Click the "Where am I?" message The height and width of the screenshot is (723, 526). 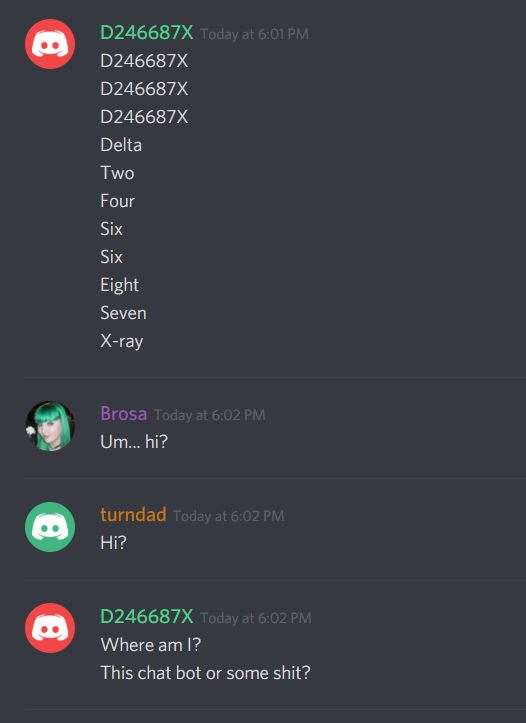[x=151, y=645]
